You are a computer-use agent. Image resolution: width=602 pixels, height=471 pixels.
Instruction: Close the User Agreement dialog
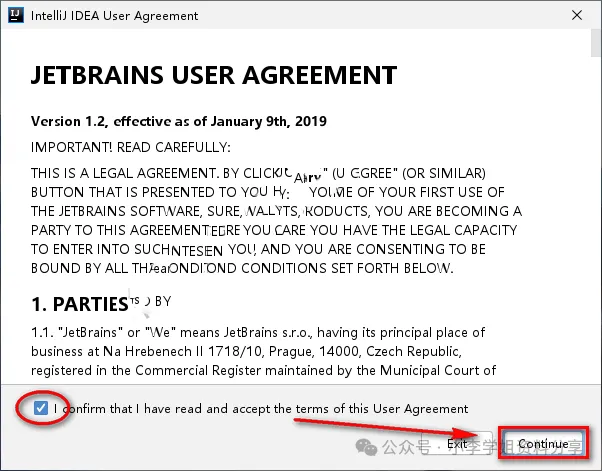tap(577, 15)
